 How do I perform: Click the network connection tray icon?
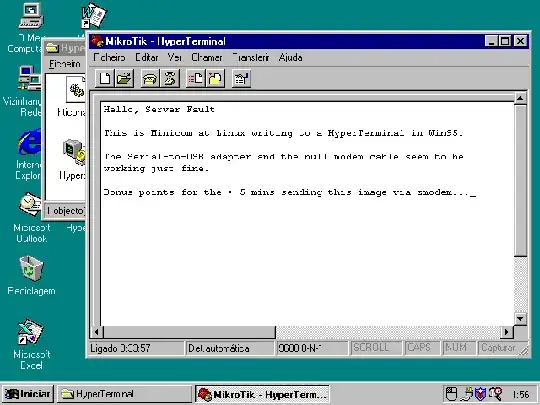click(468, 394)
